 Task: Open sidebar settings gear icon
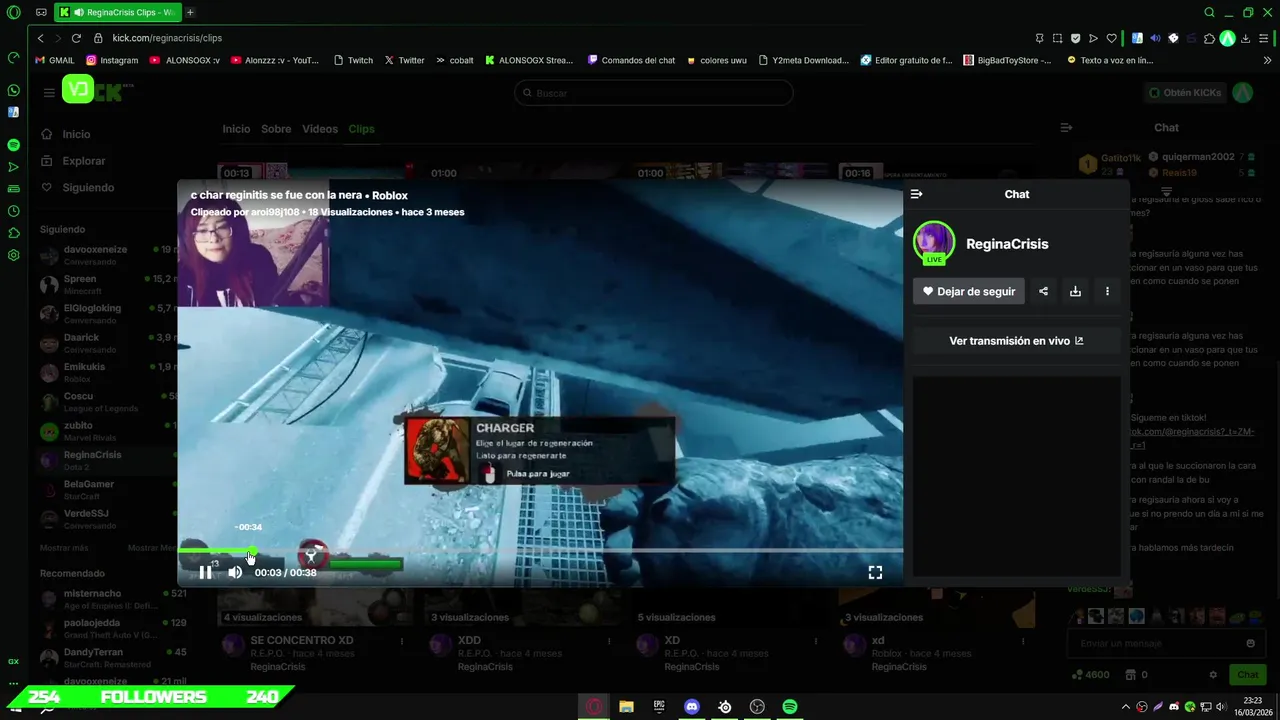13,255
